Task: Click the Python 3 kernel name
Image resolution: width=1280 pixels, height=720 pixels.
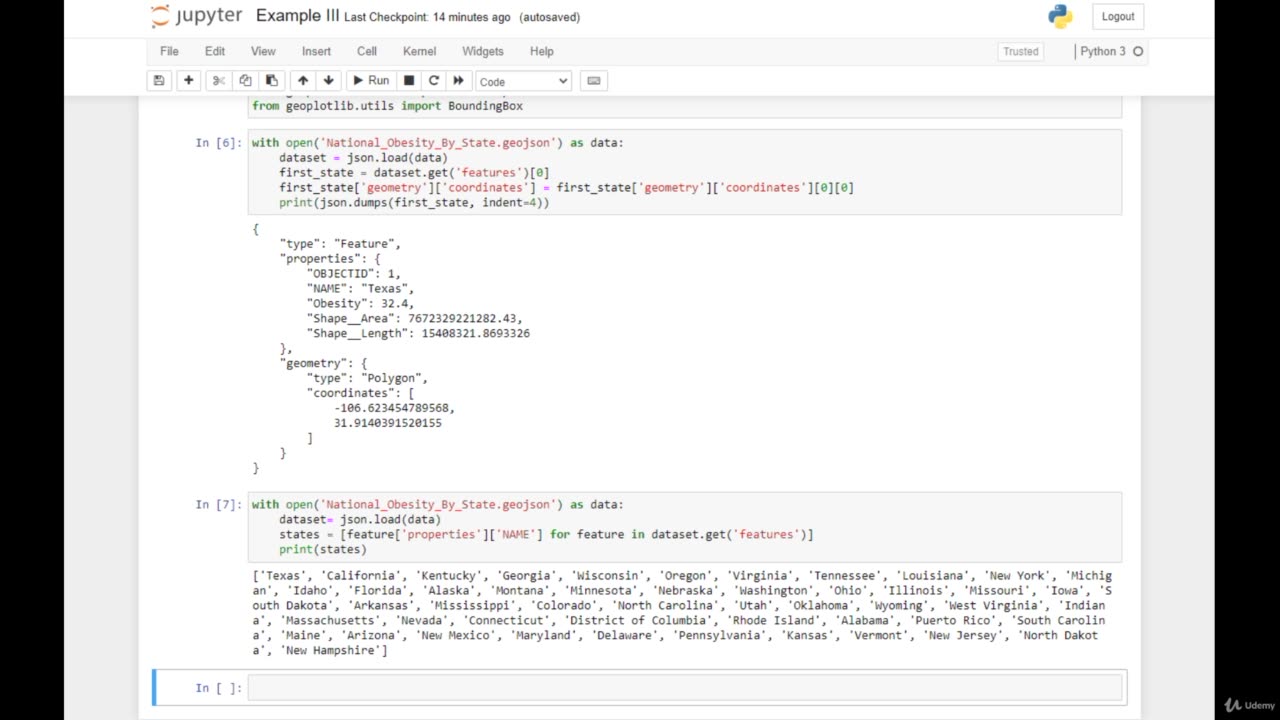Action: 1102,51
